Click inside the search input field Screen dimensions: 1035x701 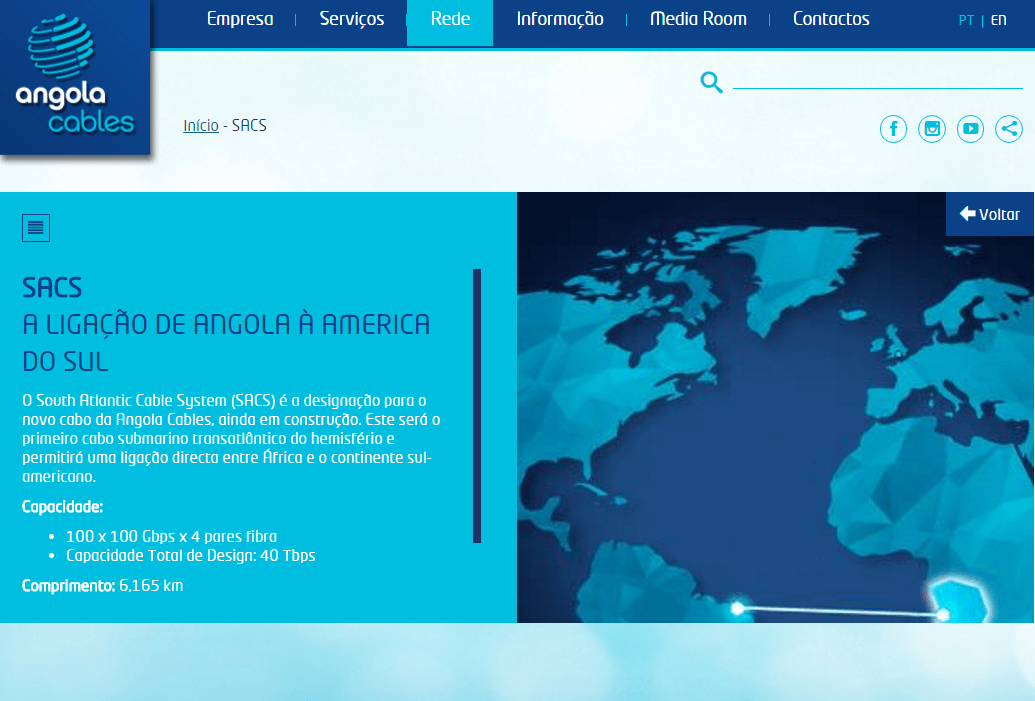tap(878, 85)
